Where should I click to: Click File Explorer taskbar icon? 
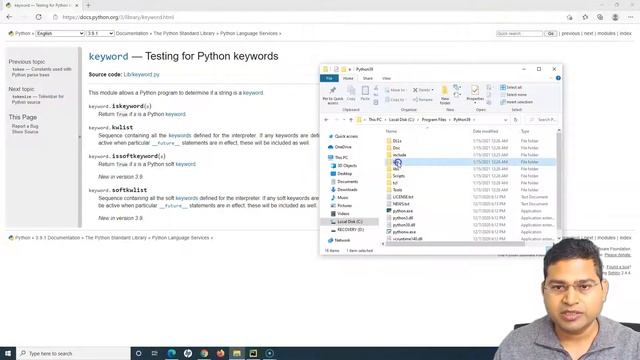[237, 353]
